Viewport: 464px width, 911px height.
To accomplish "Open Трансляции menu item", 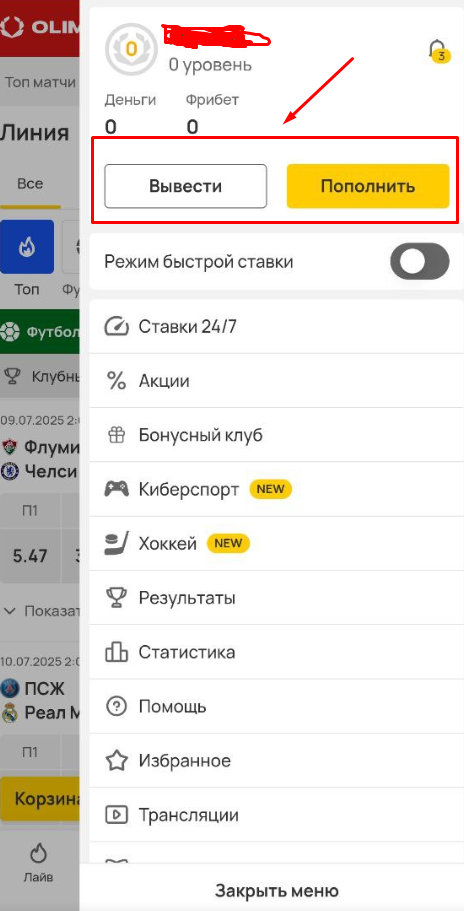I will tap(276, 815).
